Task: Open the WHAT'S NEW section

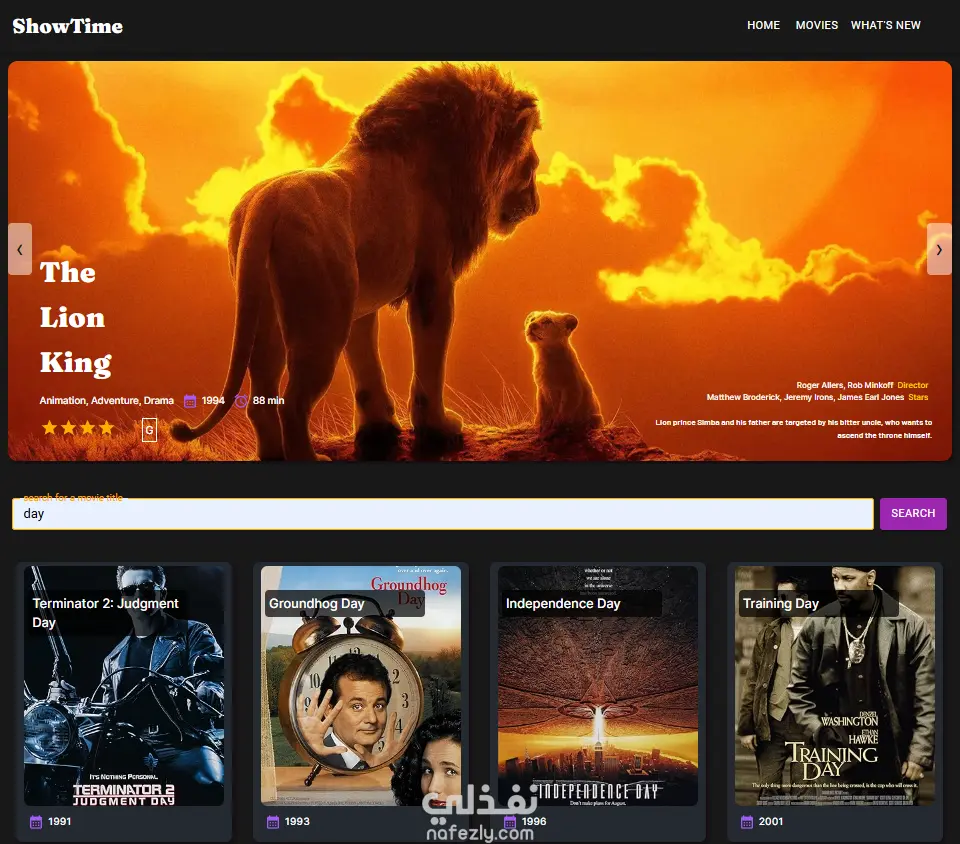Action: pos(885,25)
